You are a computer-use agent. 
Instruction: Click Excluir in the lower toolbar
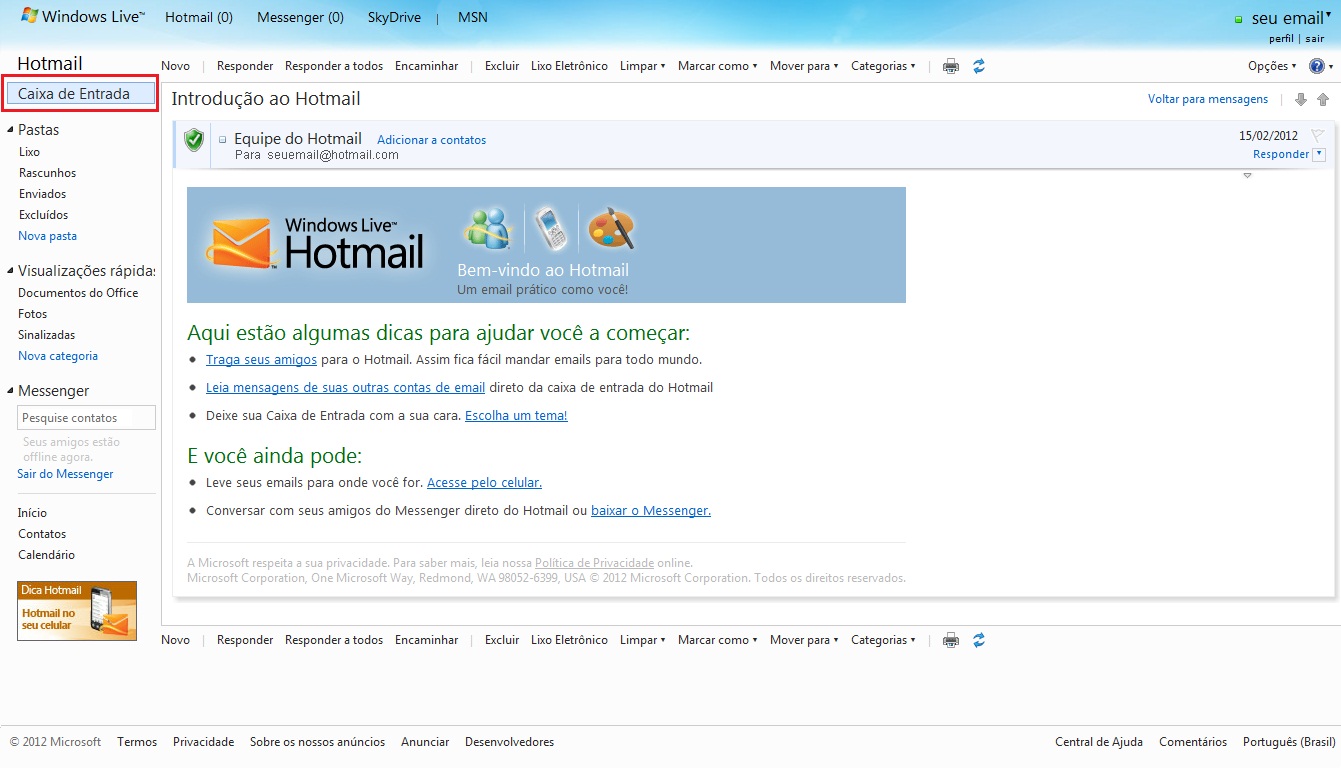tap(502, 640)
